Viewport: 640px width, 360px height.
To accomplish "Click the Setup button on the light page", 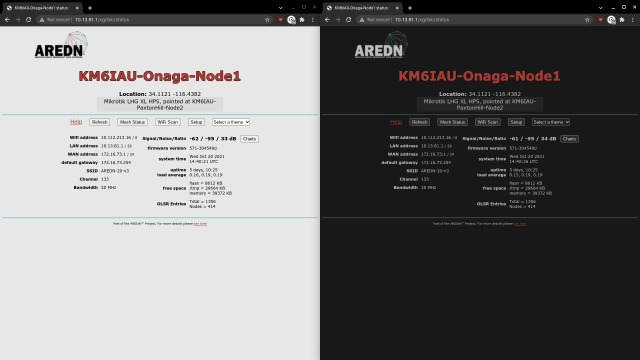I will click(196, 122).
